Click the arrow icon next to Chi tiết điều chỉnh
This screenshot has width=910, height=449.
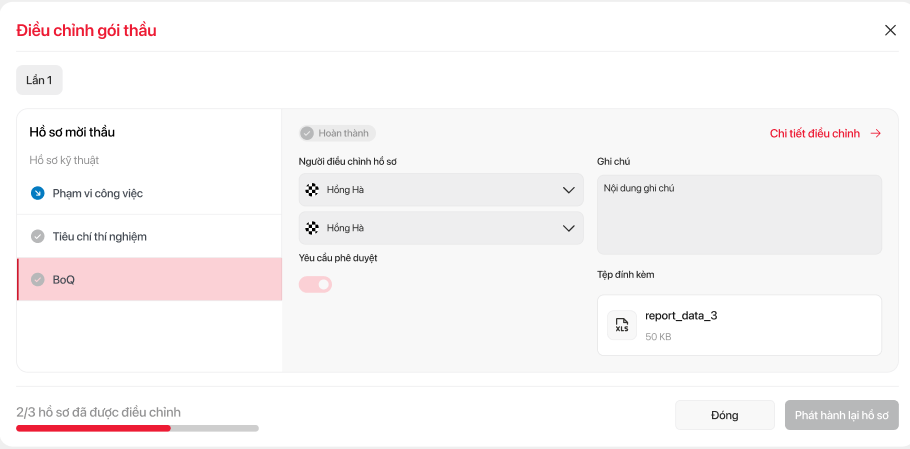[x=876, y=133]
